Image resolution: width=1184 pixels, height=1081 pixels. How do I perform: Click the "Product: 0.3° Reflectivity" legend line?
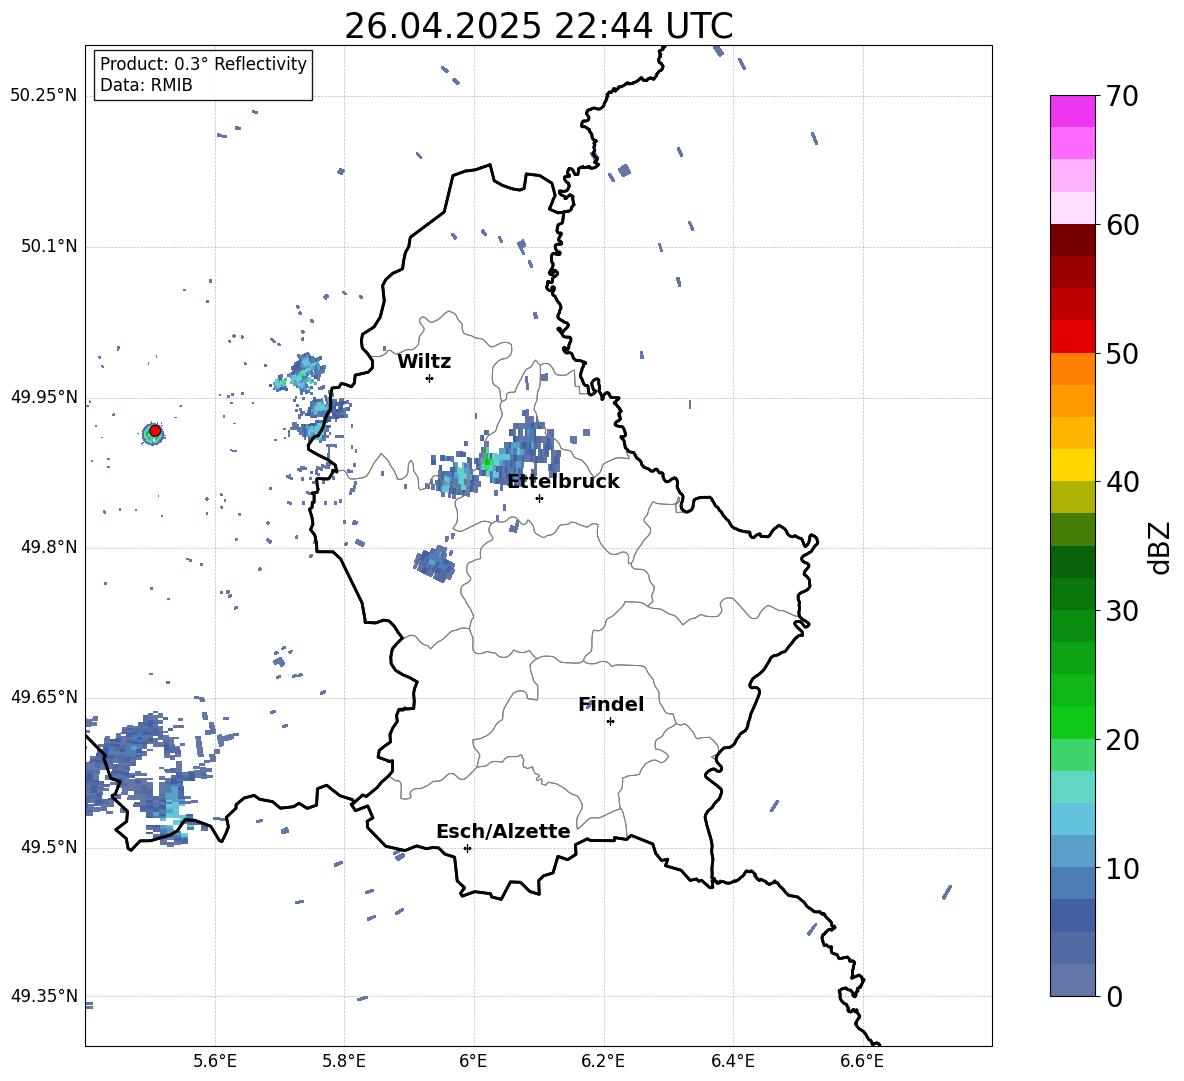click(x=203, y=64)
